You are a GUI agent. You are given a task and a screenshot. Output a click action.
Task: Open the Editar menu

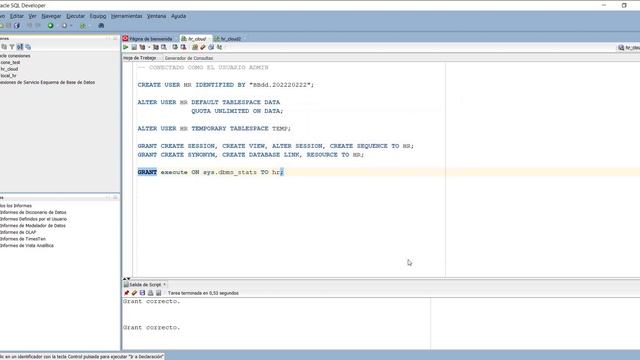(x=17, y=16)
